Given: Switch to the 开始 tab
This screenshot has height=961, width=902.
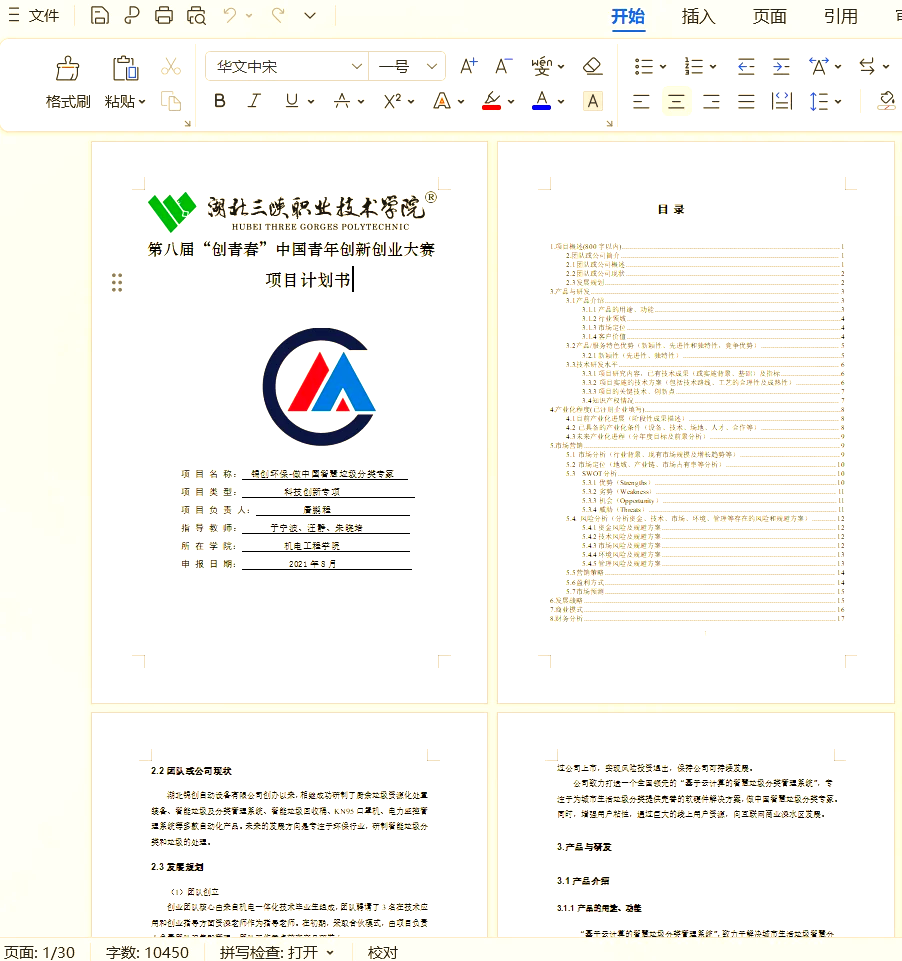Looking at the screenshot, I should coord(628,17).
